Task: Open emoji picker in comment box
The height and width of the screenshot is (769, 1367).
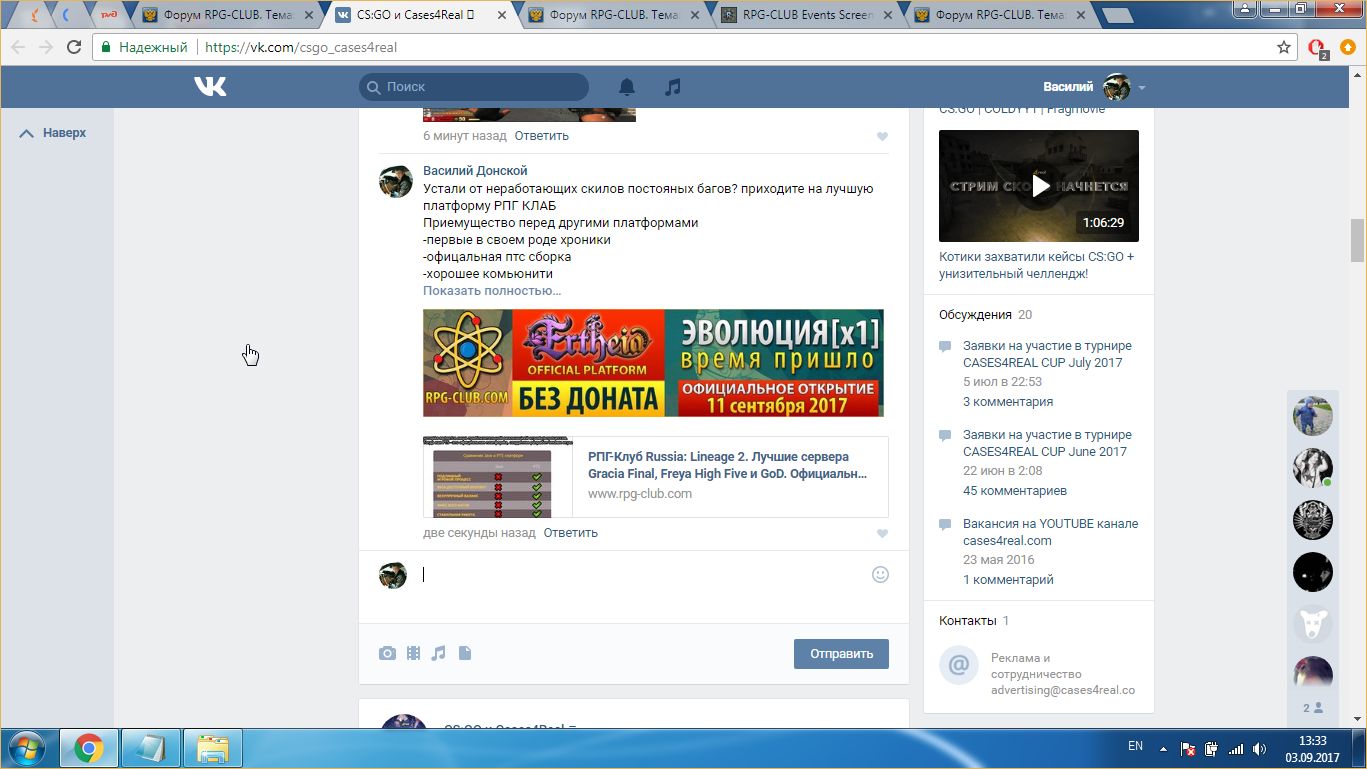Action: (880, 575)
